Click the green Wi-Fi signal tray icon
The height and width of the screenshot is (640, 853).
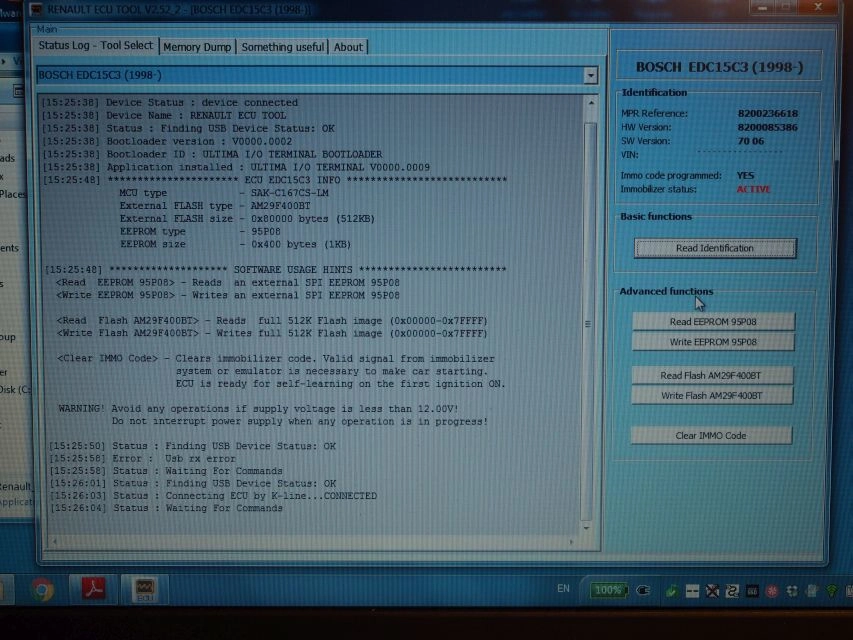pyautogui.click(x=832, y=590)
